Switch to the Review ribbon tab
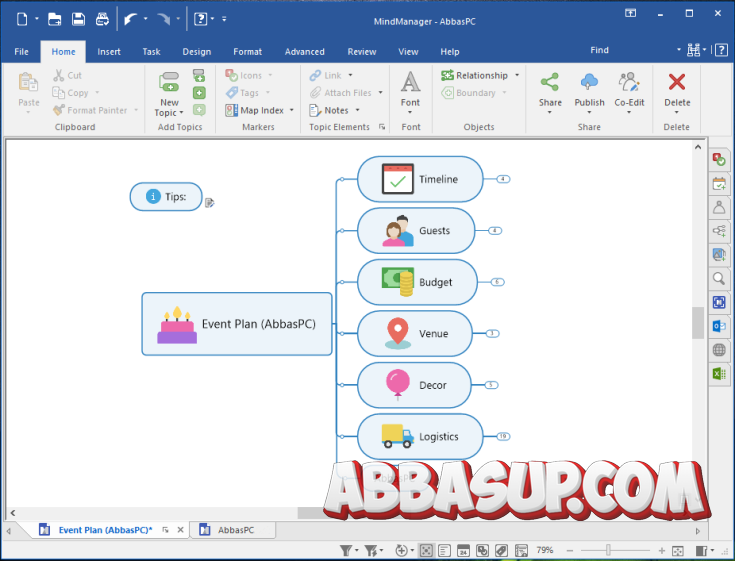Viewport: 735px width, 561px height. (x=361, y=52)
